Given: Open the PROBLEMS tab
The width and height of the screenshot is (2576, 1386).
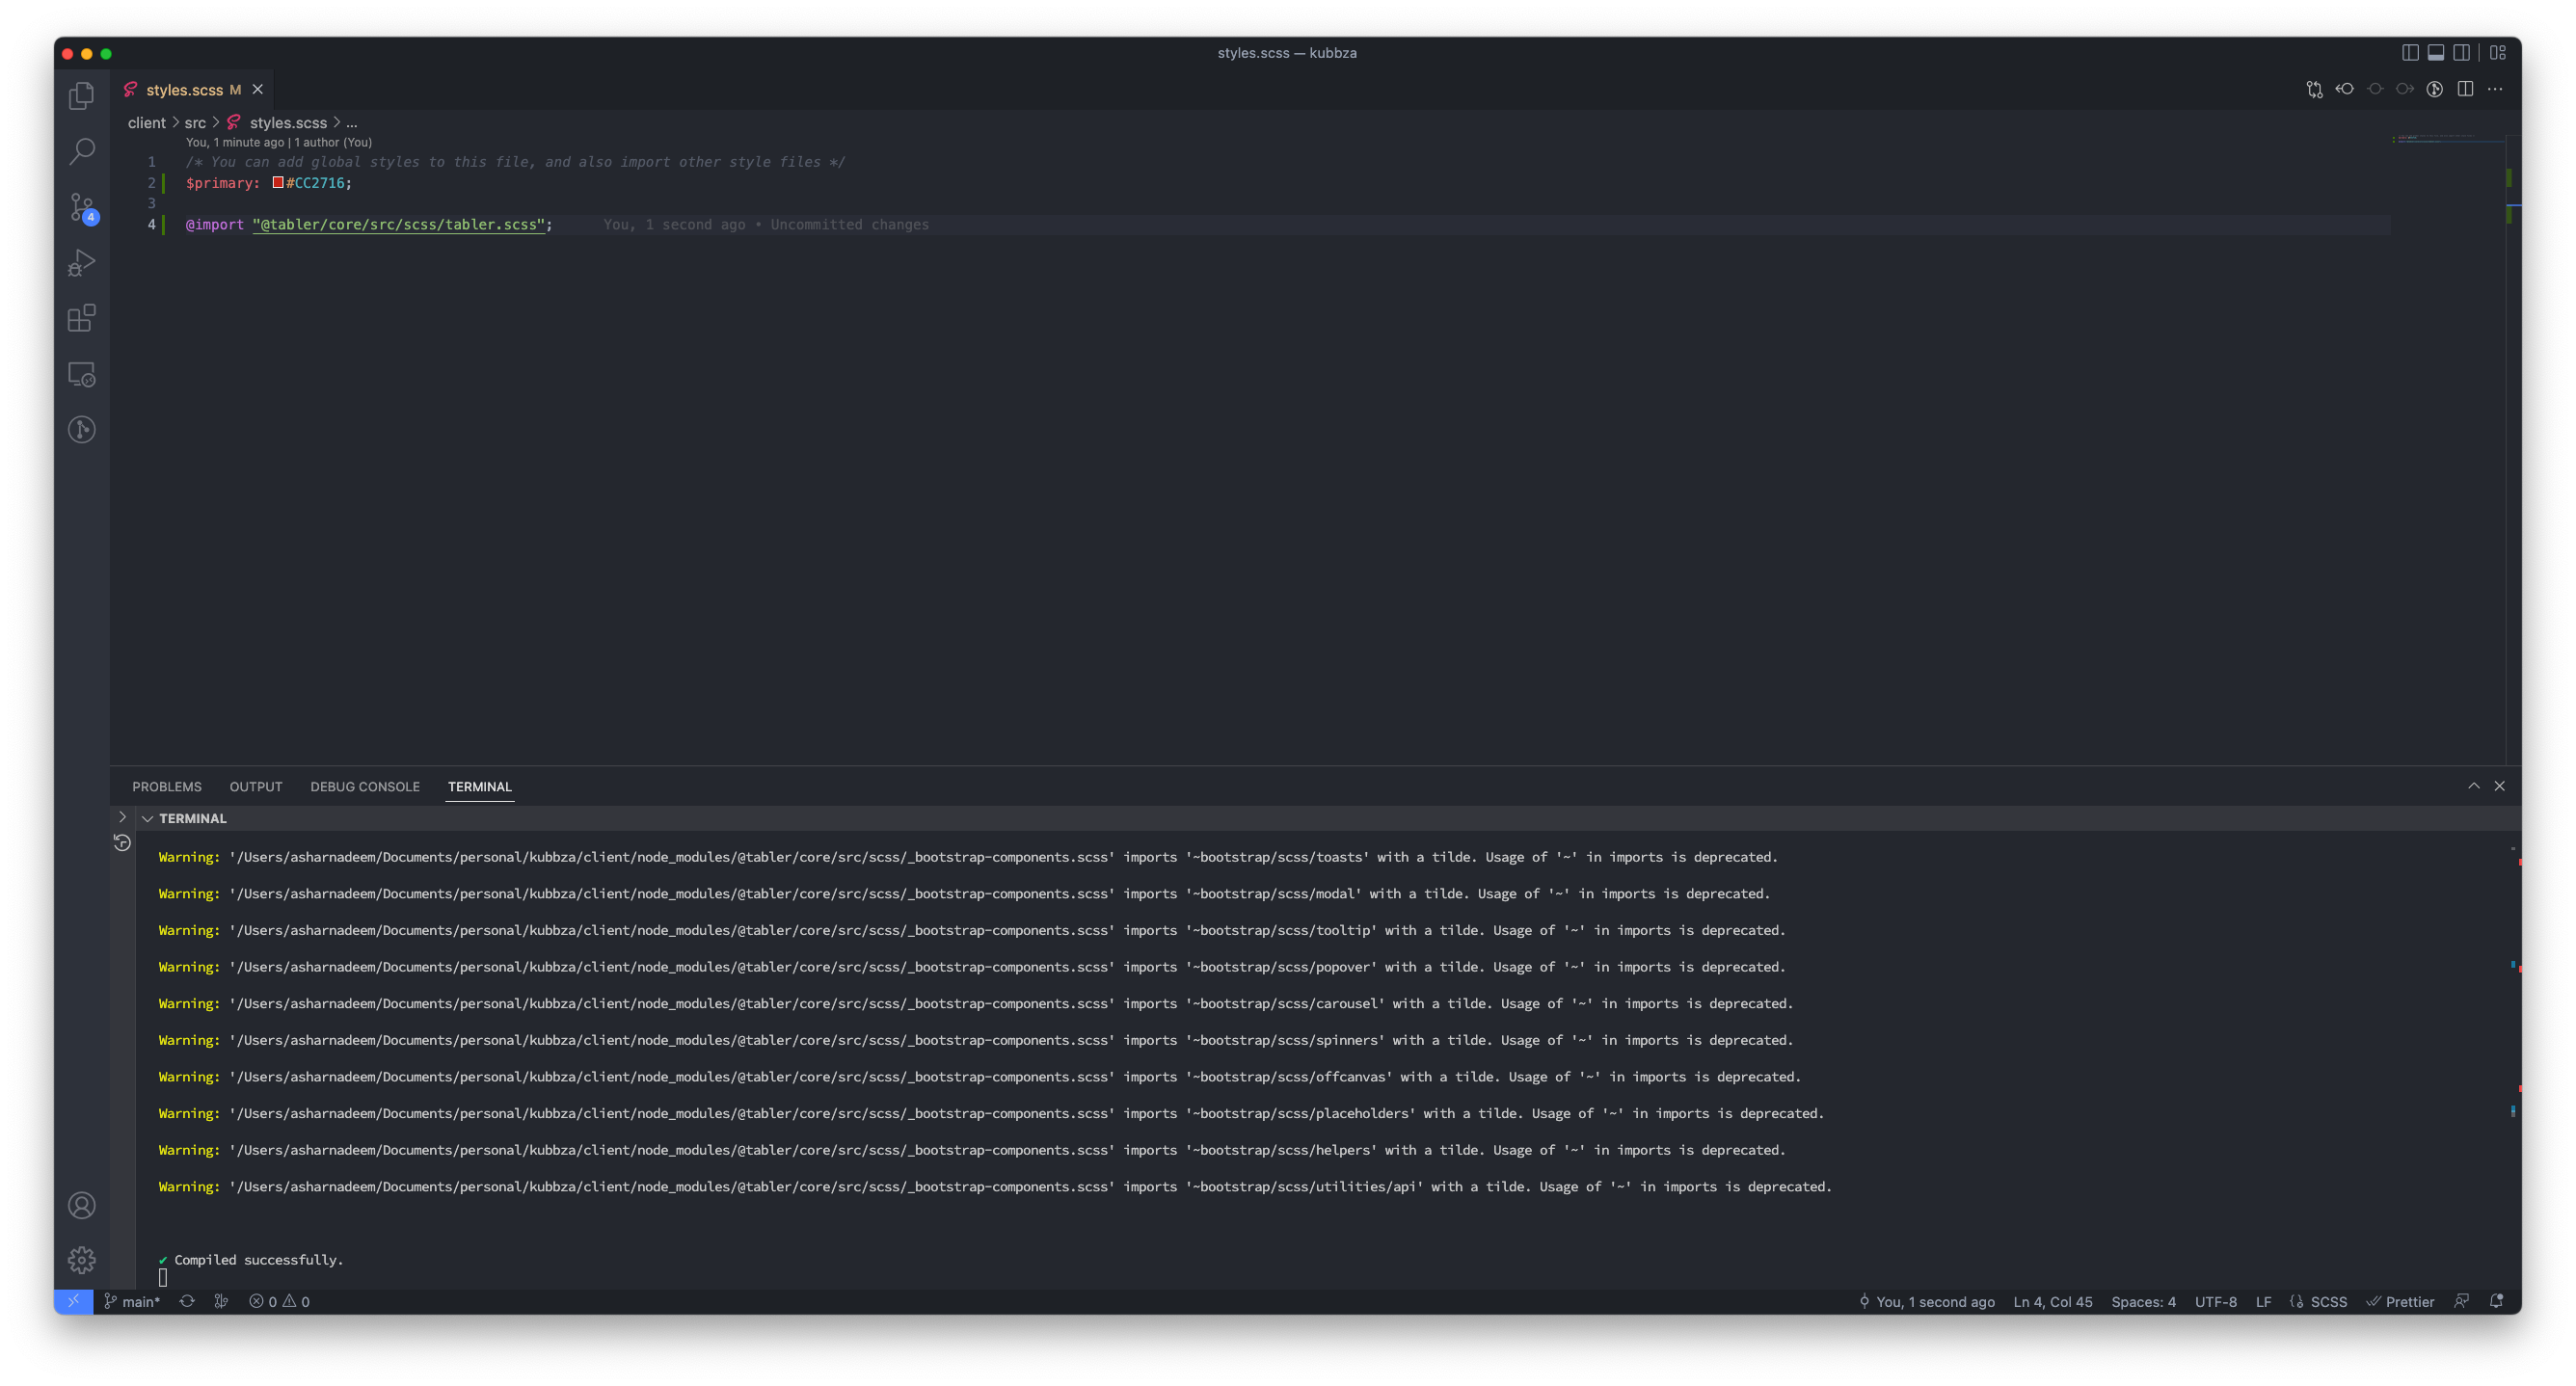Looking at the screenshot, I should pyautogui.click(x=167, y=787).
